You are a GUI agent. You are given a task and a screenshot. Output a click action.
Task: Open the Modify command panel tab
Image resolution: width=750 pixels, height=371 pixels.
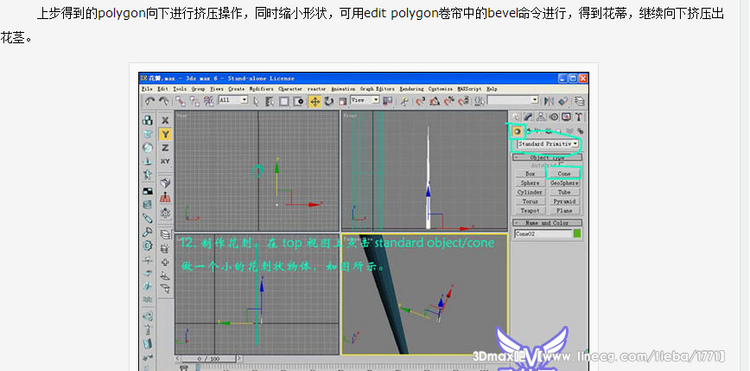click(528, 117)
